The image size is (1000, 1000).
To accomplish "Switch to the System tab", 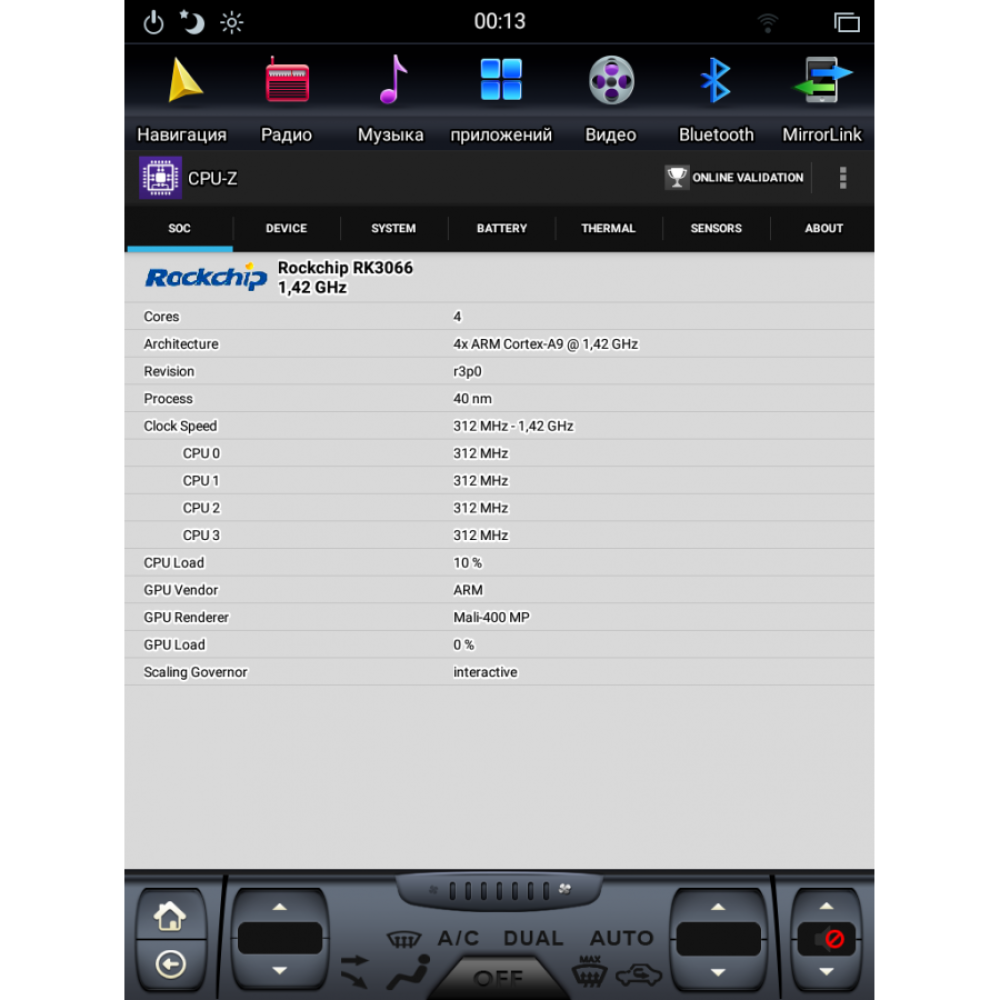I will [393, 228].
